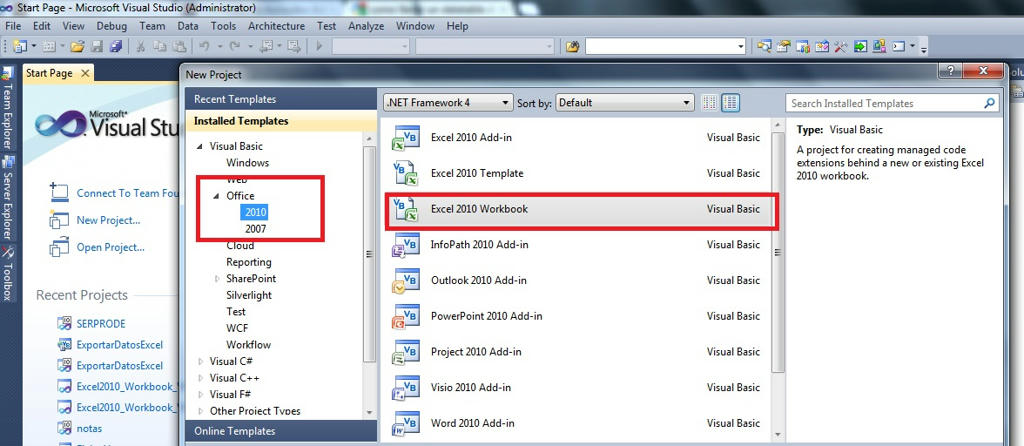Open the Tools menu

point(223,26)
